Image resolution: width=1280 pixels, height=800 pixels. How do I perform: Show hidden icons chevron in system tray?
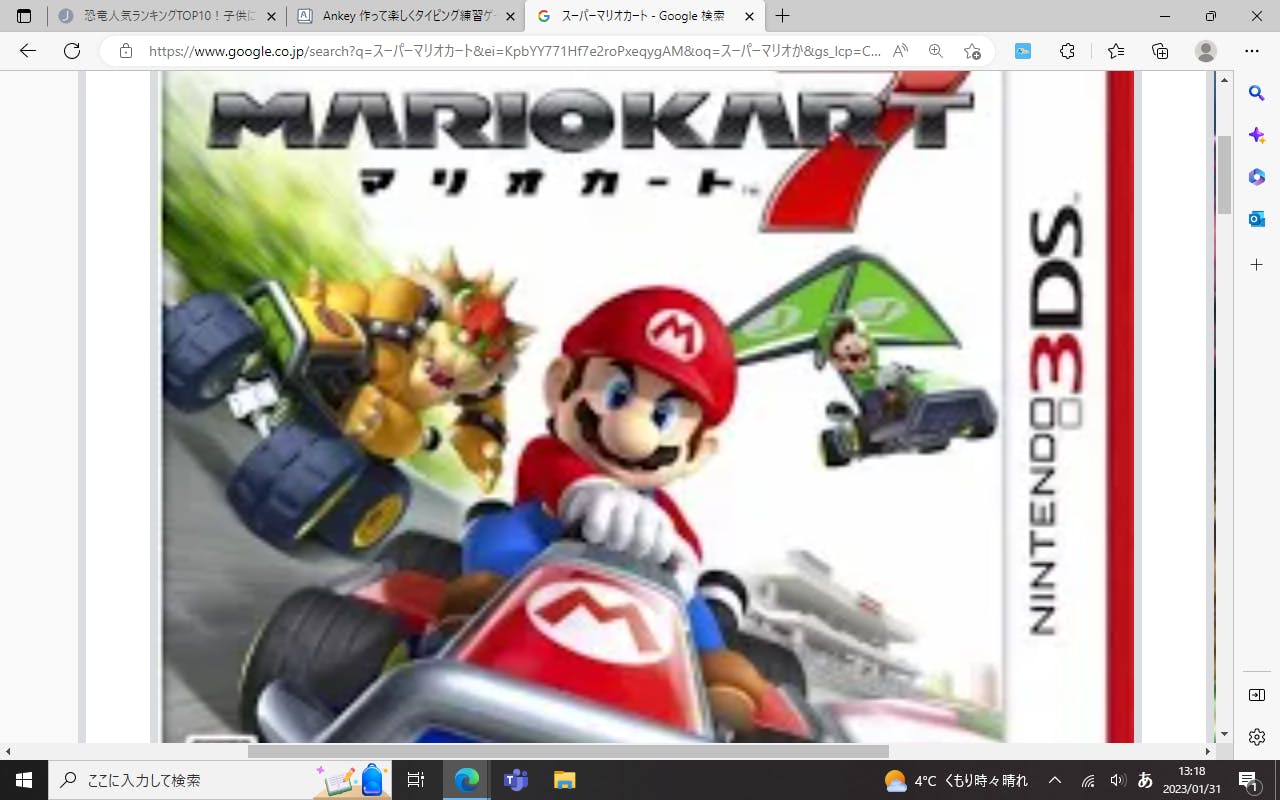(x=1054, y=780)
